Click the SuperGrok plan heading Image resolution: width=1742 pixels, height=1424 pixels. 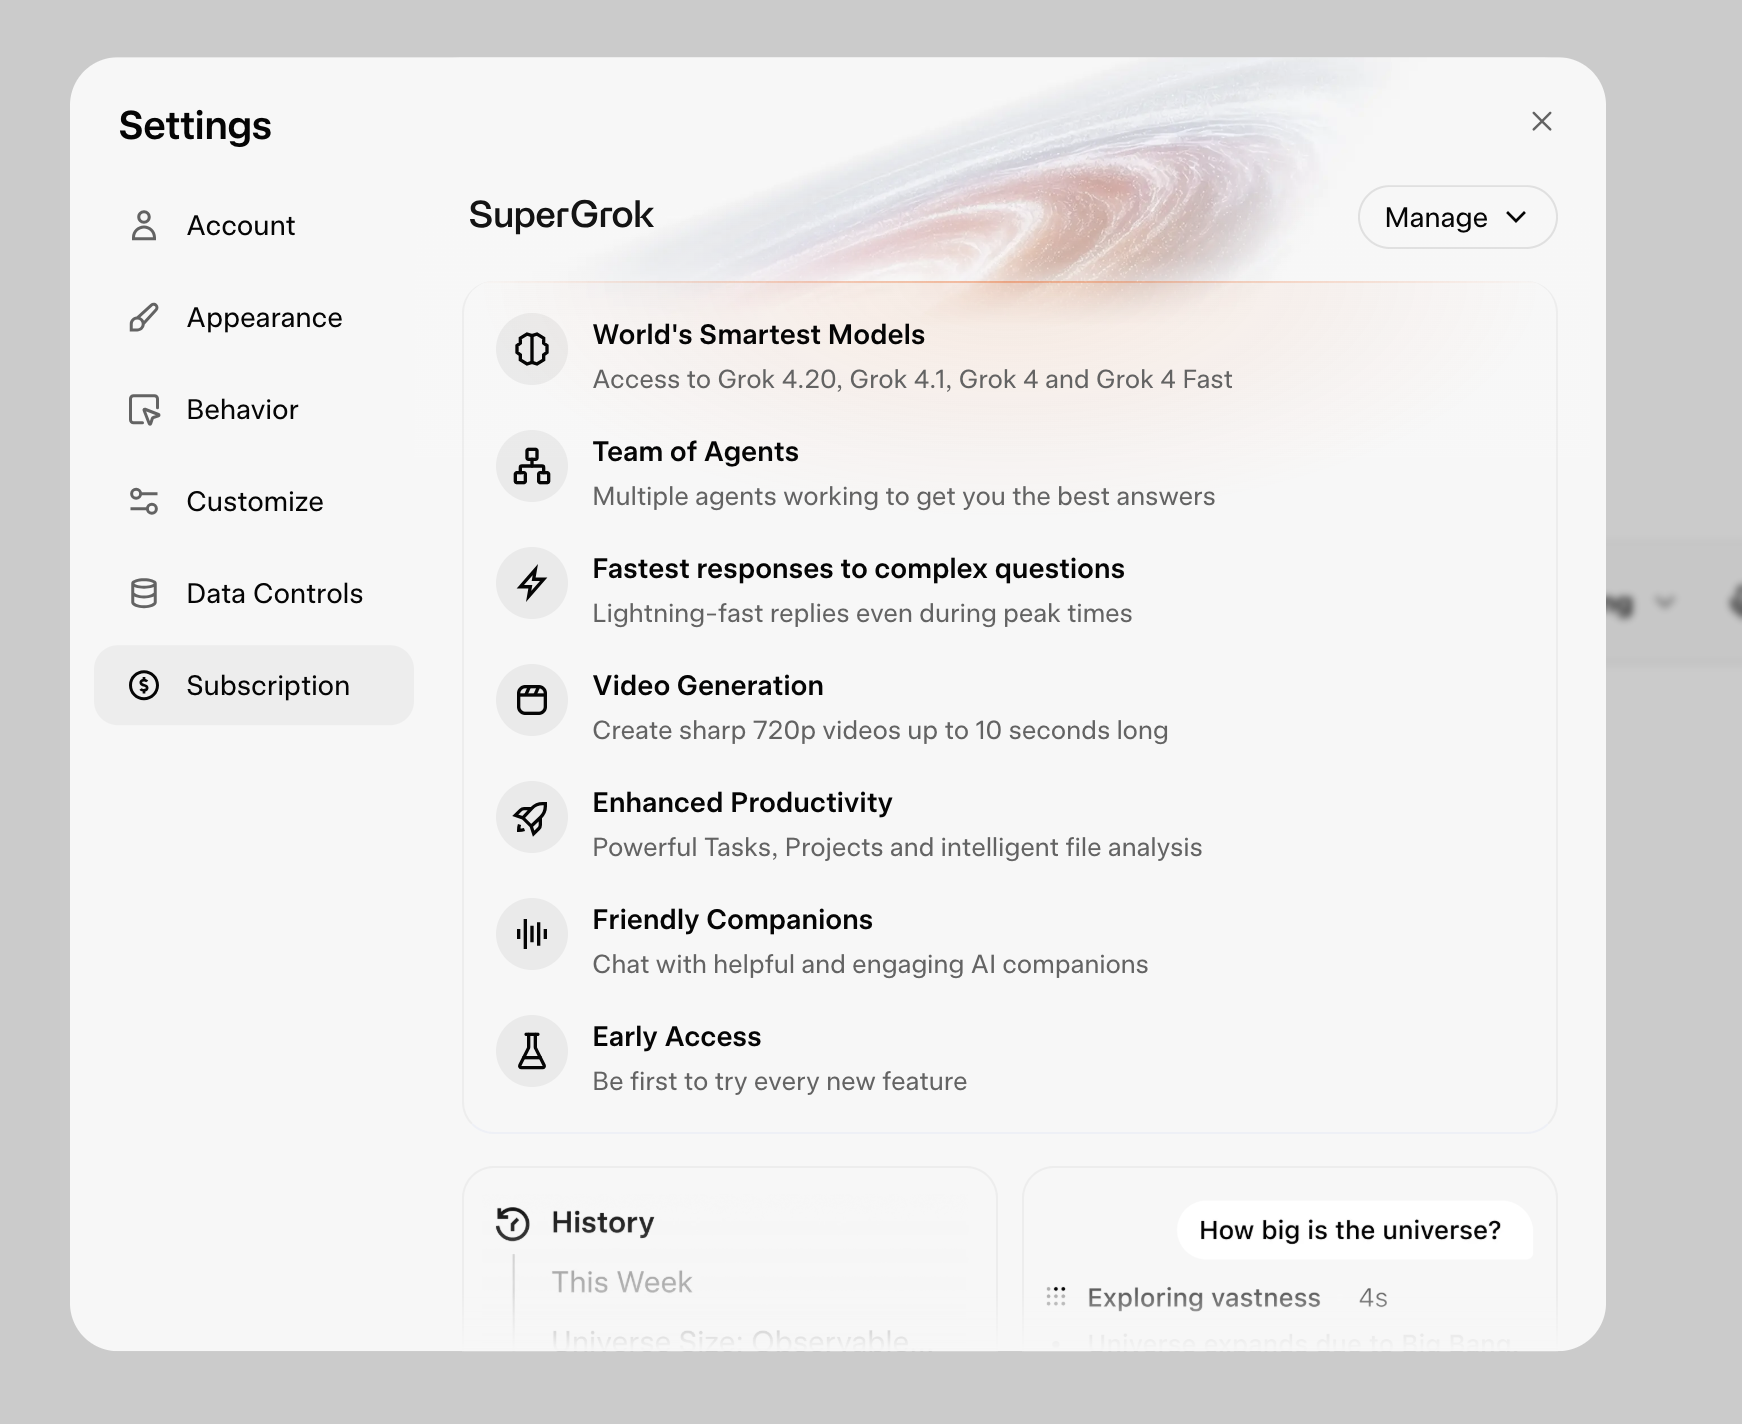(x=561, y=215)
